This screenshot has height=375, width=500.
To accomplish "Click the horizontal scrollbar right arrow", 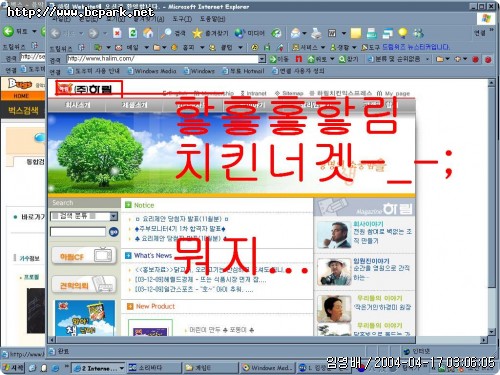I will 484,340.
